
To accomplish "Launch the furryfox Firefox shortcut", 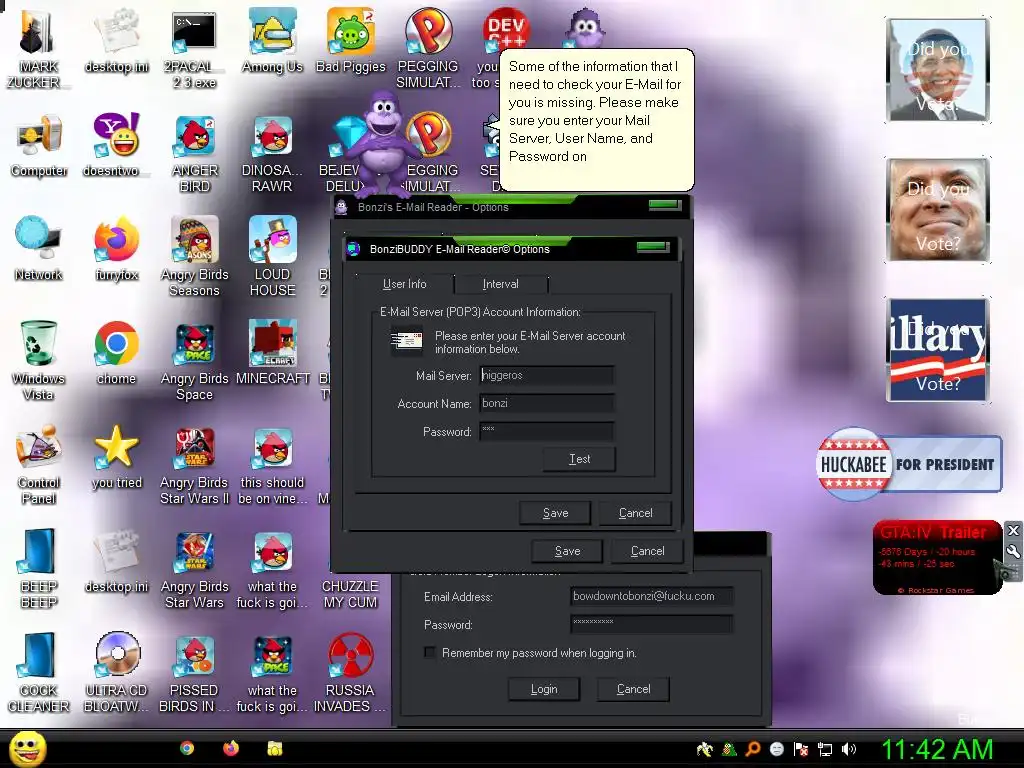I will pyautogui.click(x=116, y=249).
